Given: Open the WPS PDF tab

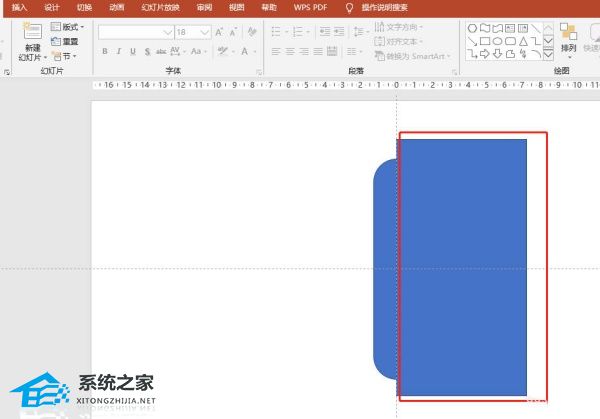Looking at the screenshot, I should pos(310,8).
